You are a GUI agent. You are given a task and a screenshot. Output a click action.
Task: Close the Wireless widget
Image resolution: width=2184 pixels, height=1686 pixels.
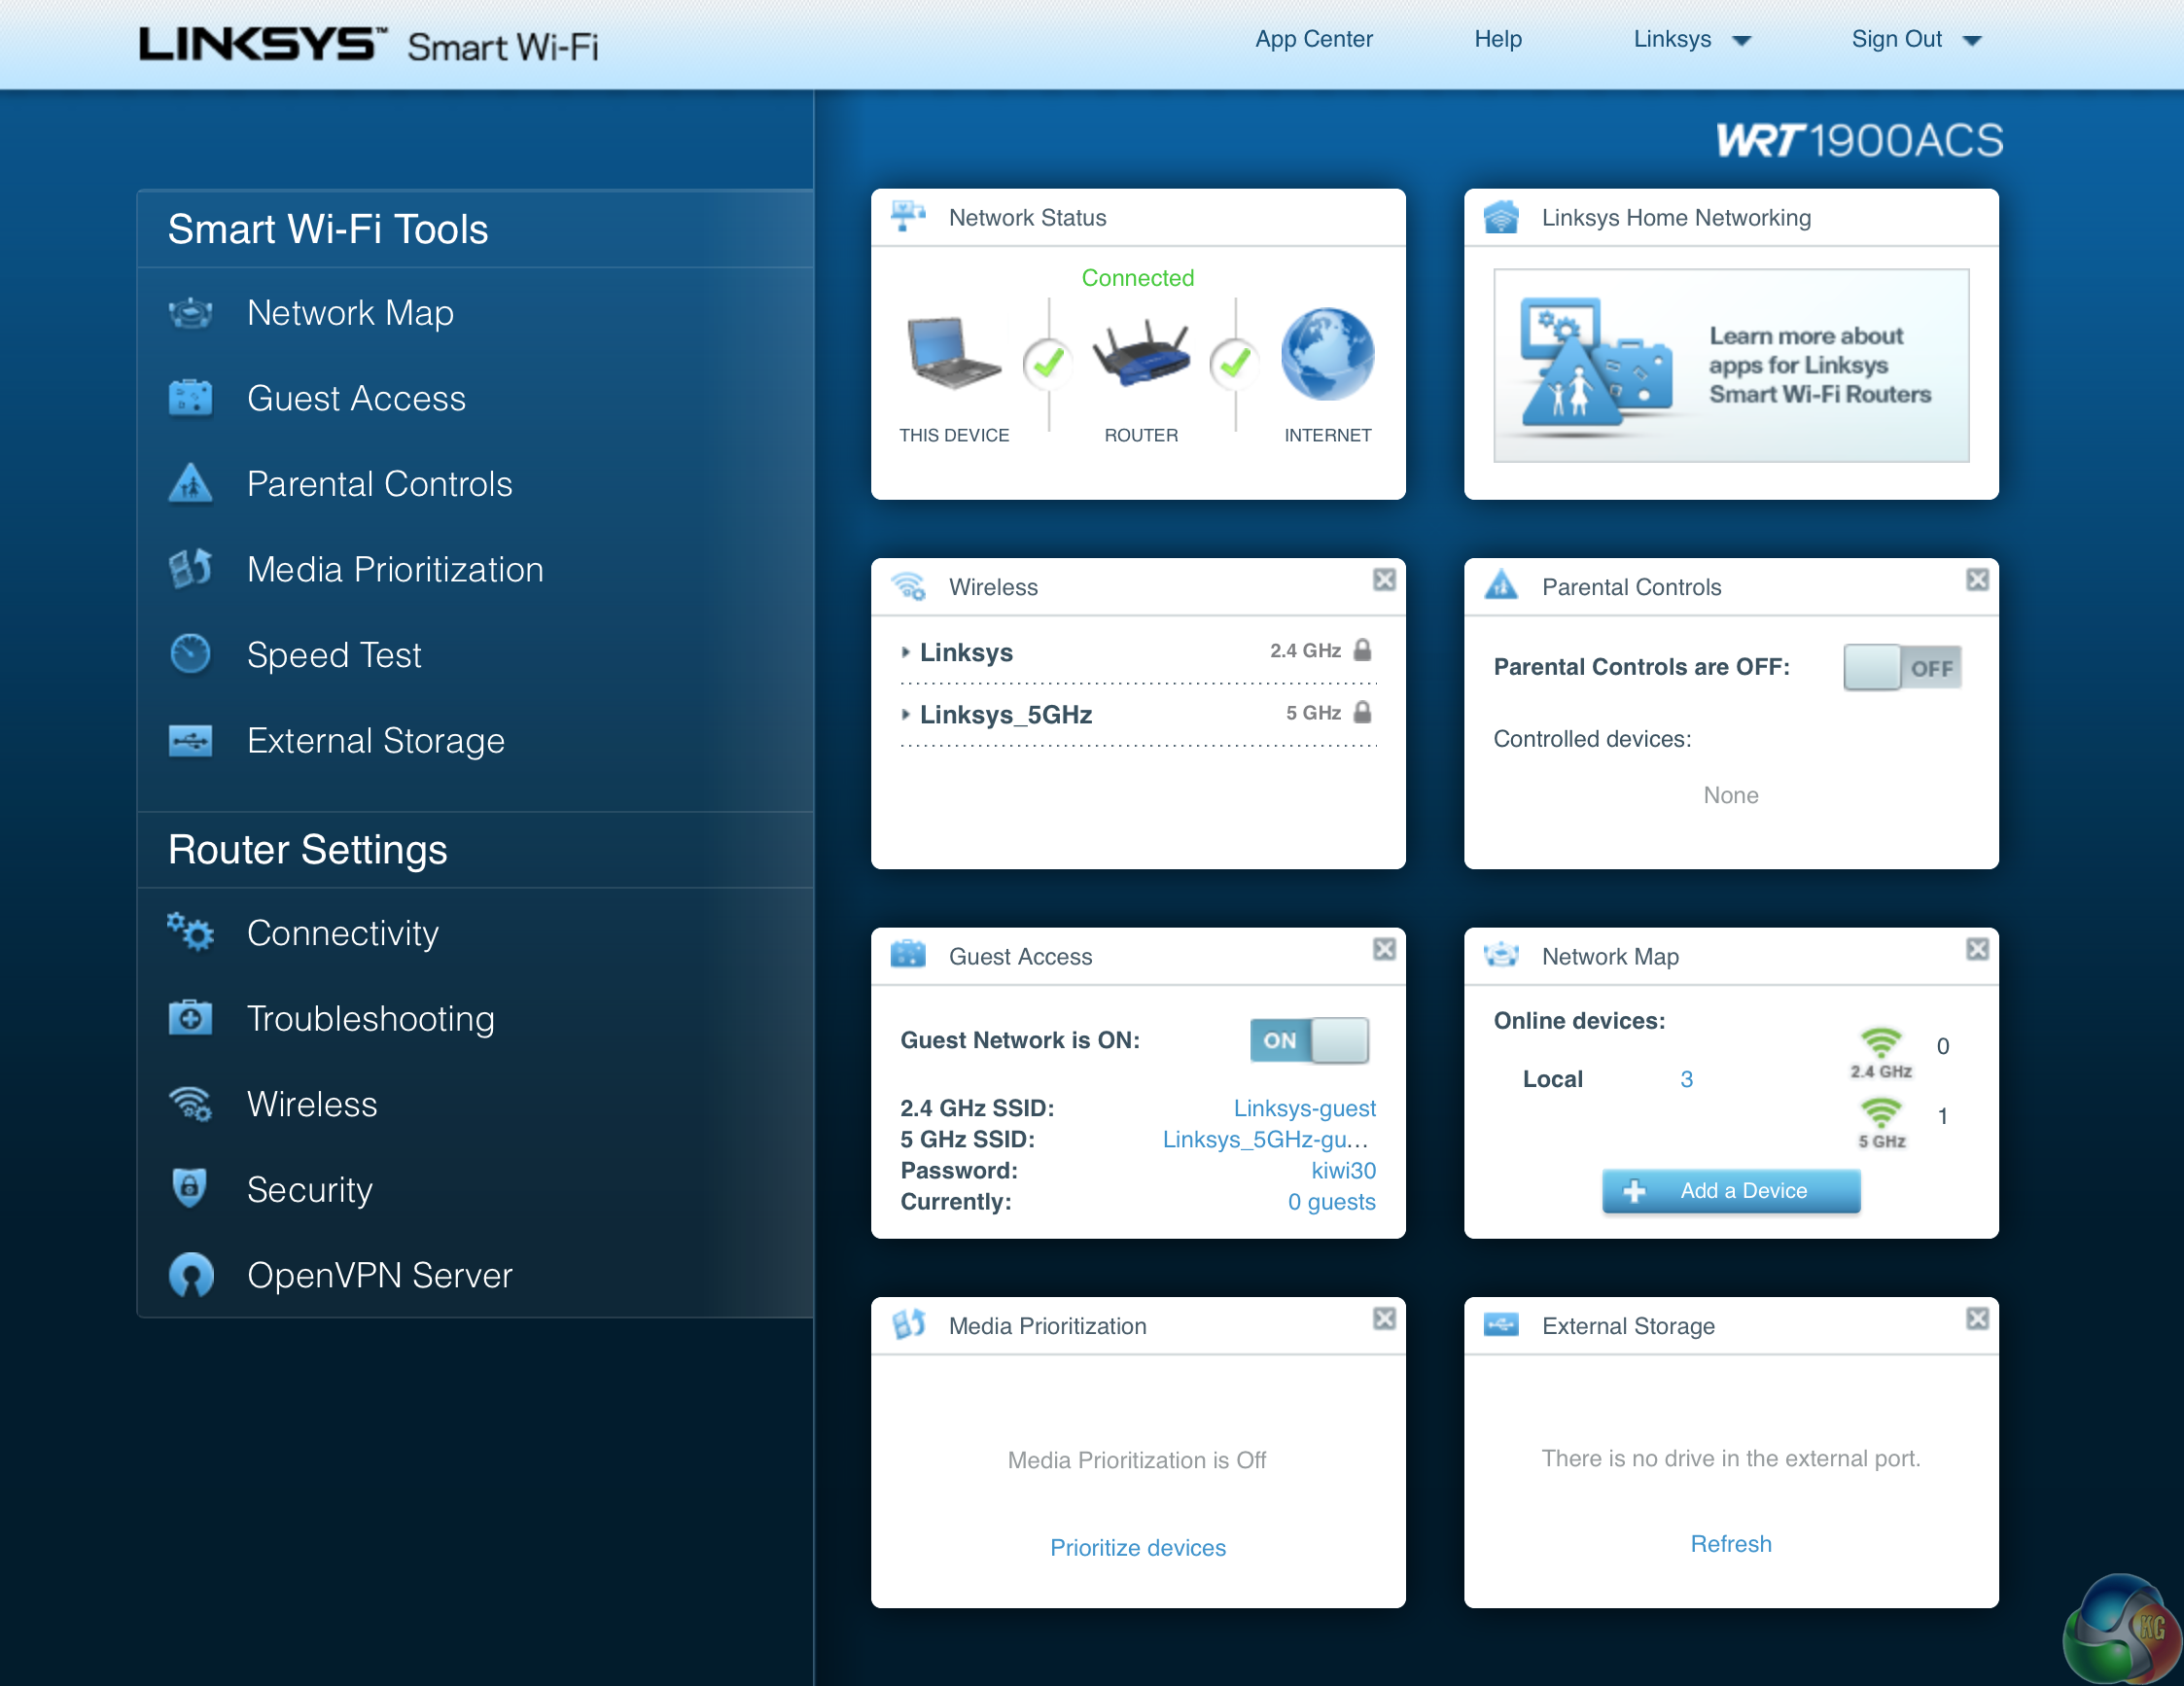1383,580
